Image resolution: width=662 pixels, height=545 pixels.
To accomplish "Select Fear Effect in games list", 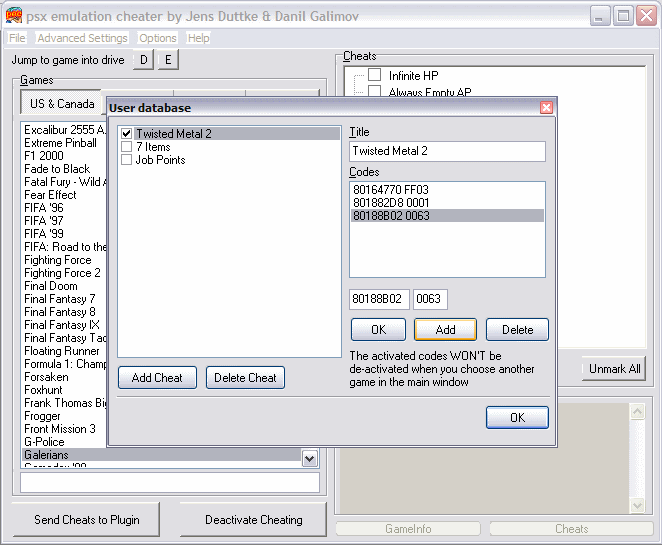I will pos(50,195).
